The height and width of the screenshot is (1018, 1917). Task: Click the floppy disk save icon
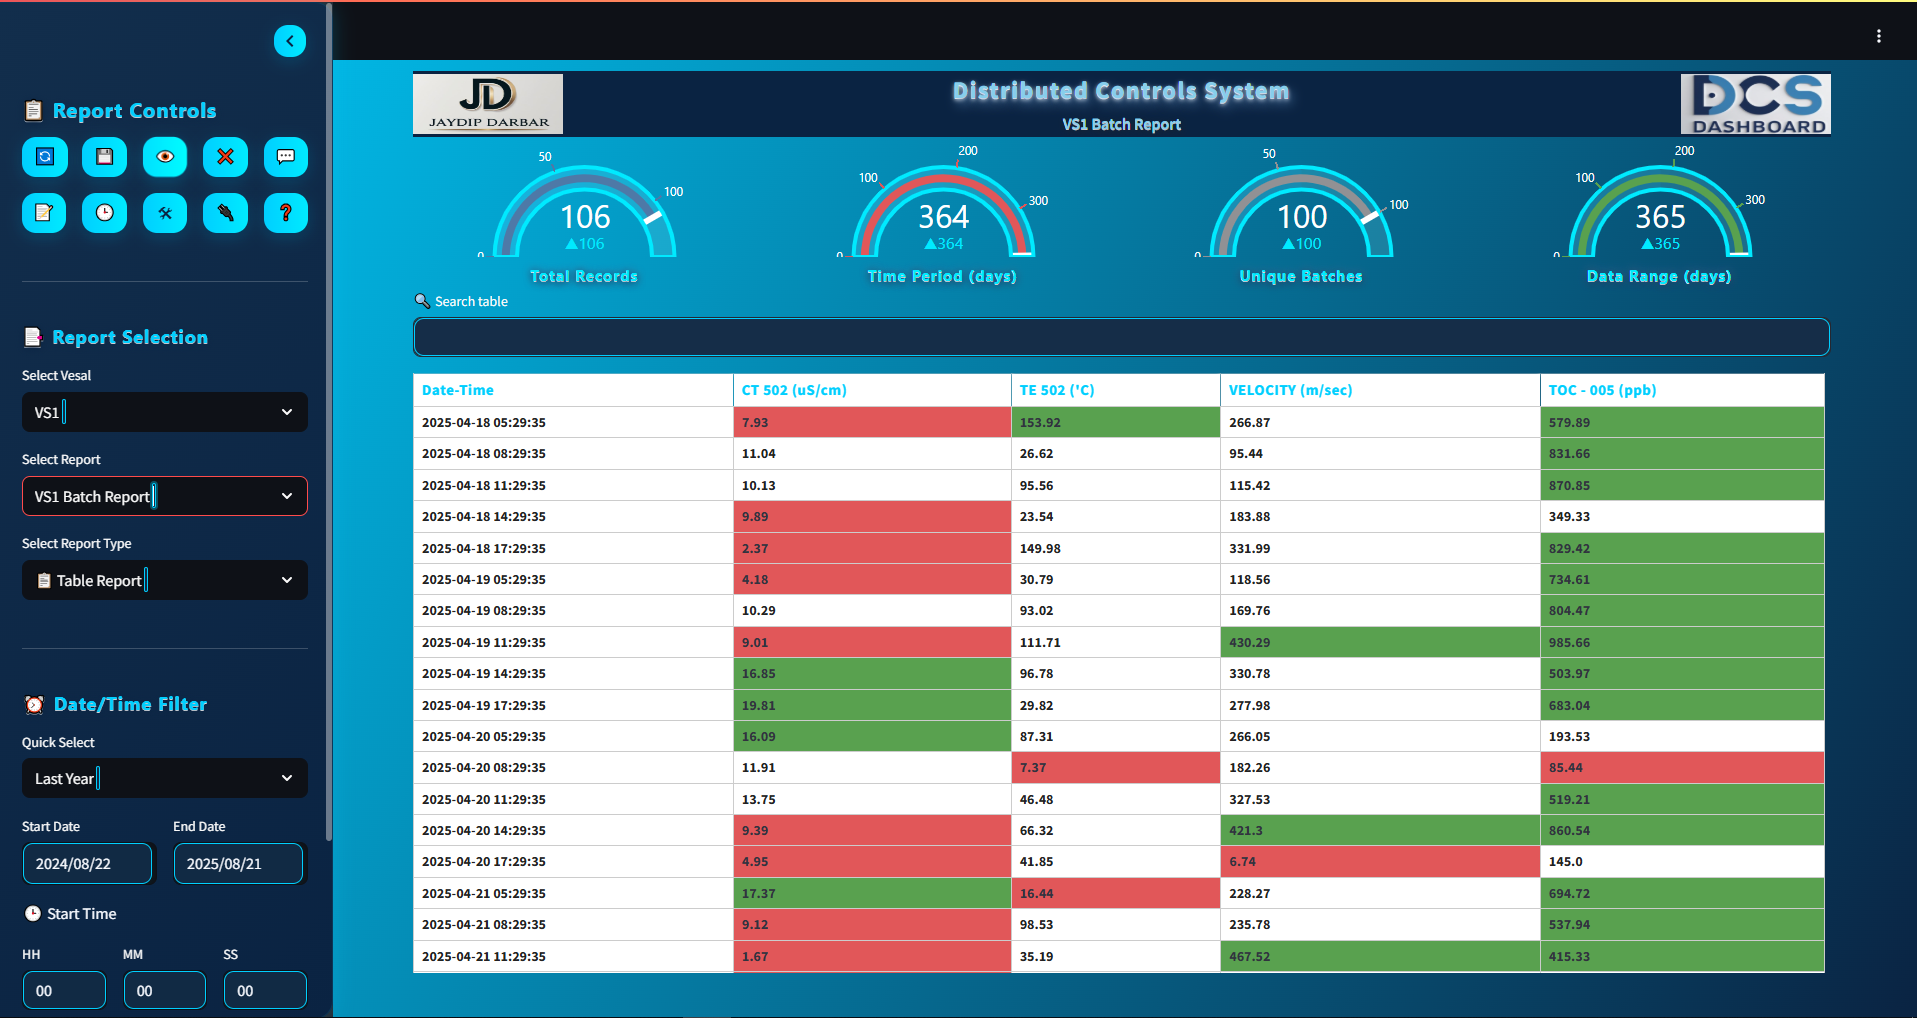click(x=105, y=157)
